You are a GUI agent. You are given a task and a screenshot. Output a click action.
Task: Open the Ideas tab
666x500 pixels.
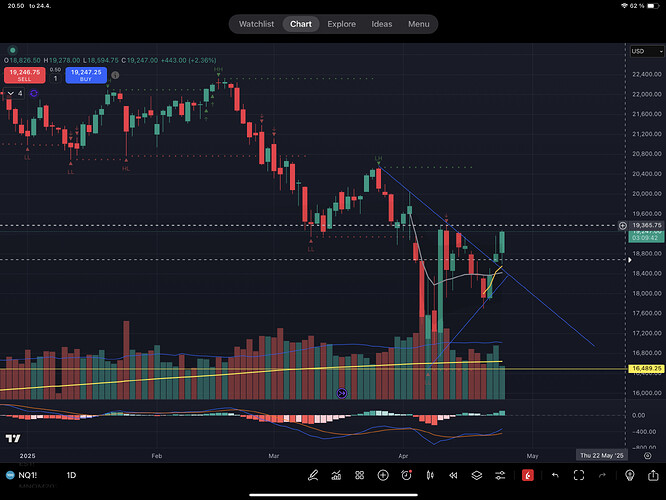[x=382, y=24]
